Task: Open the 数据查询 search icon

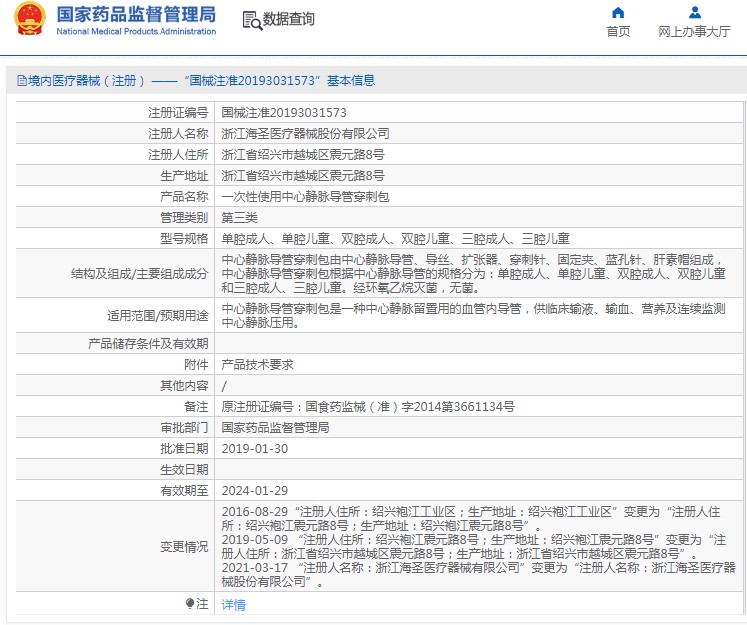Action: point(252,20)
